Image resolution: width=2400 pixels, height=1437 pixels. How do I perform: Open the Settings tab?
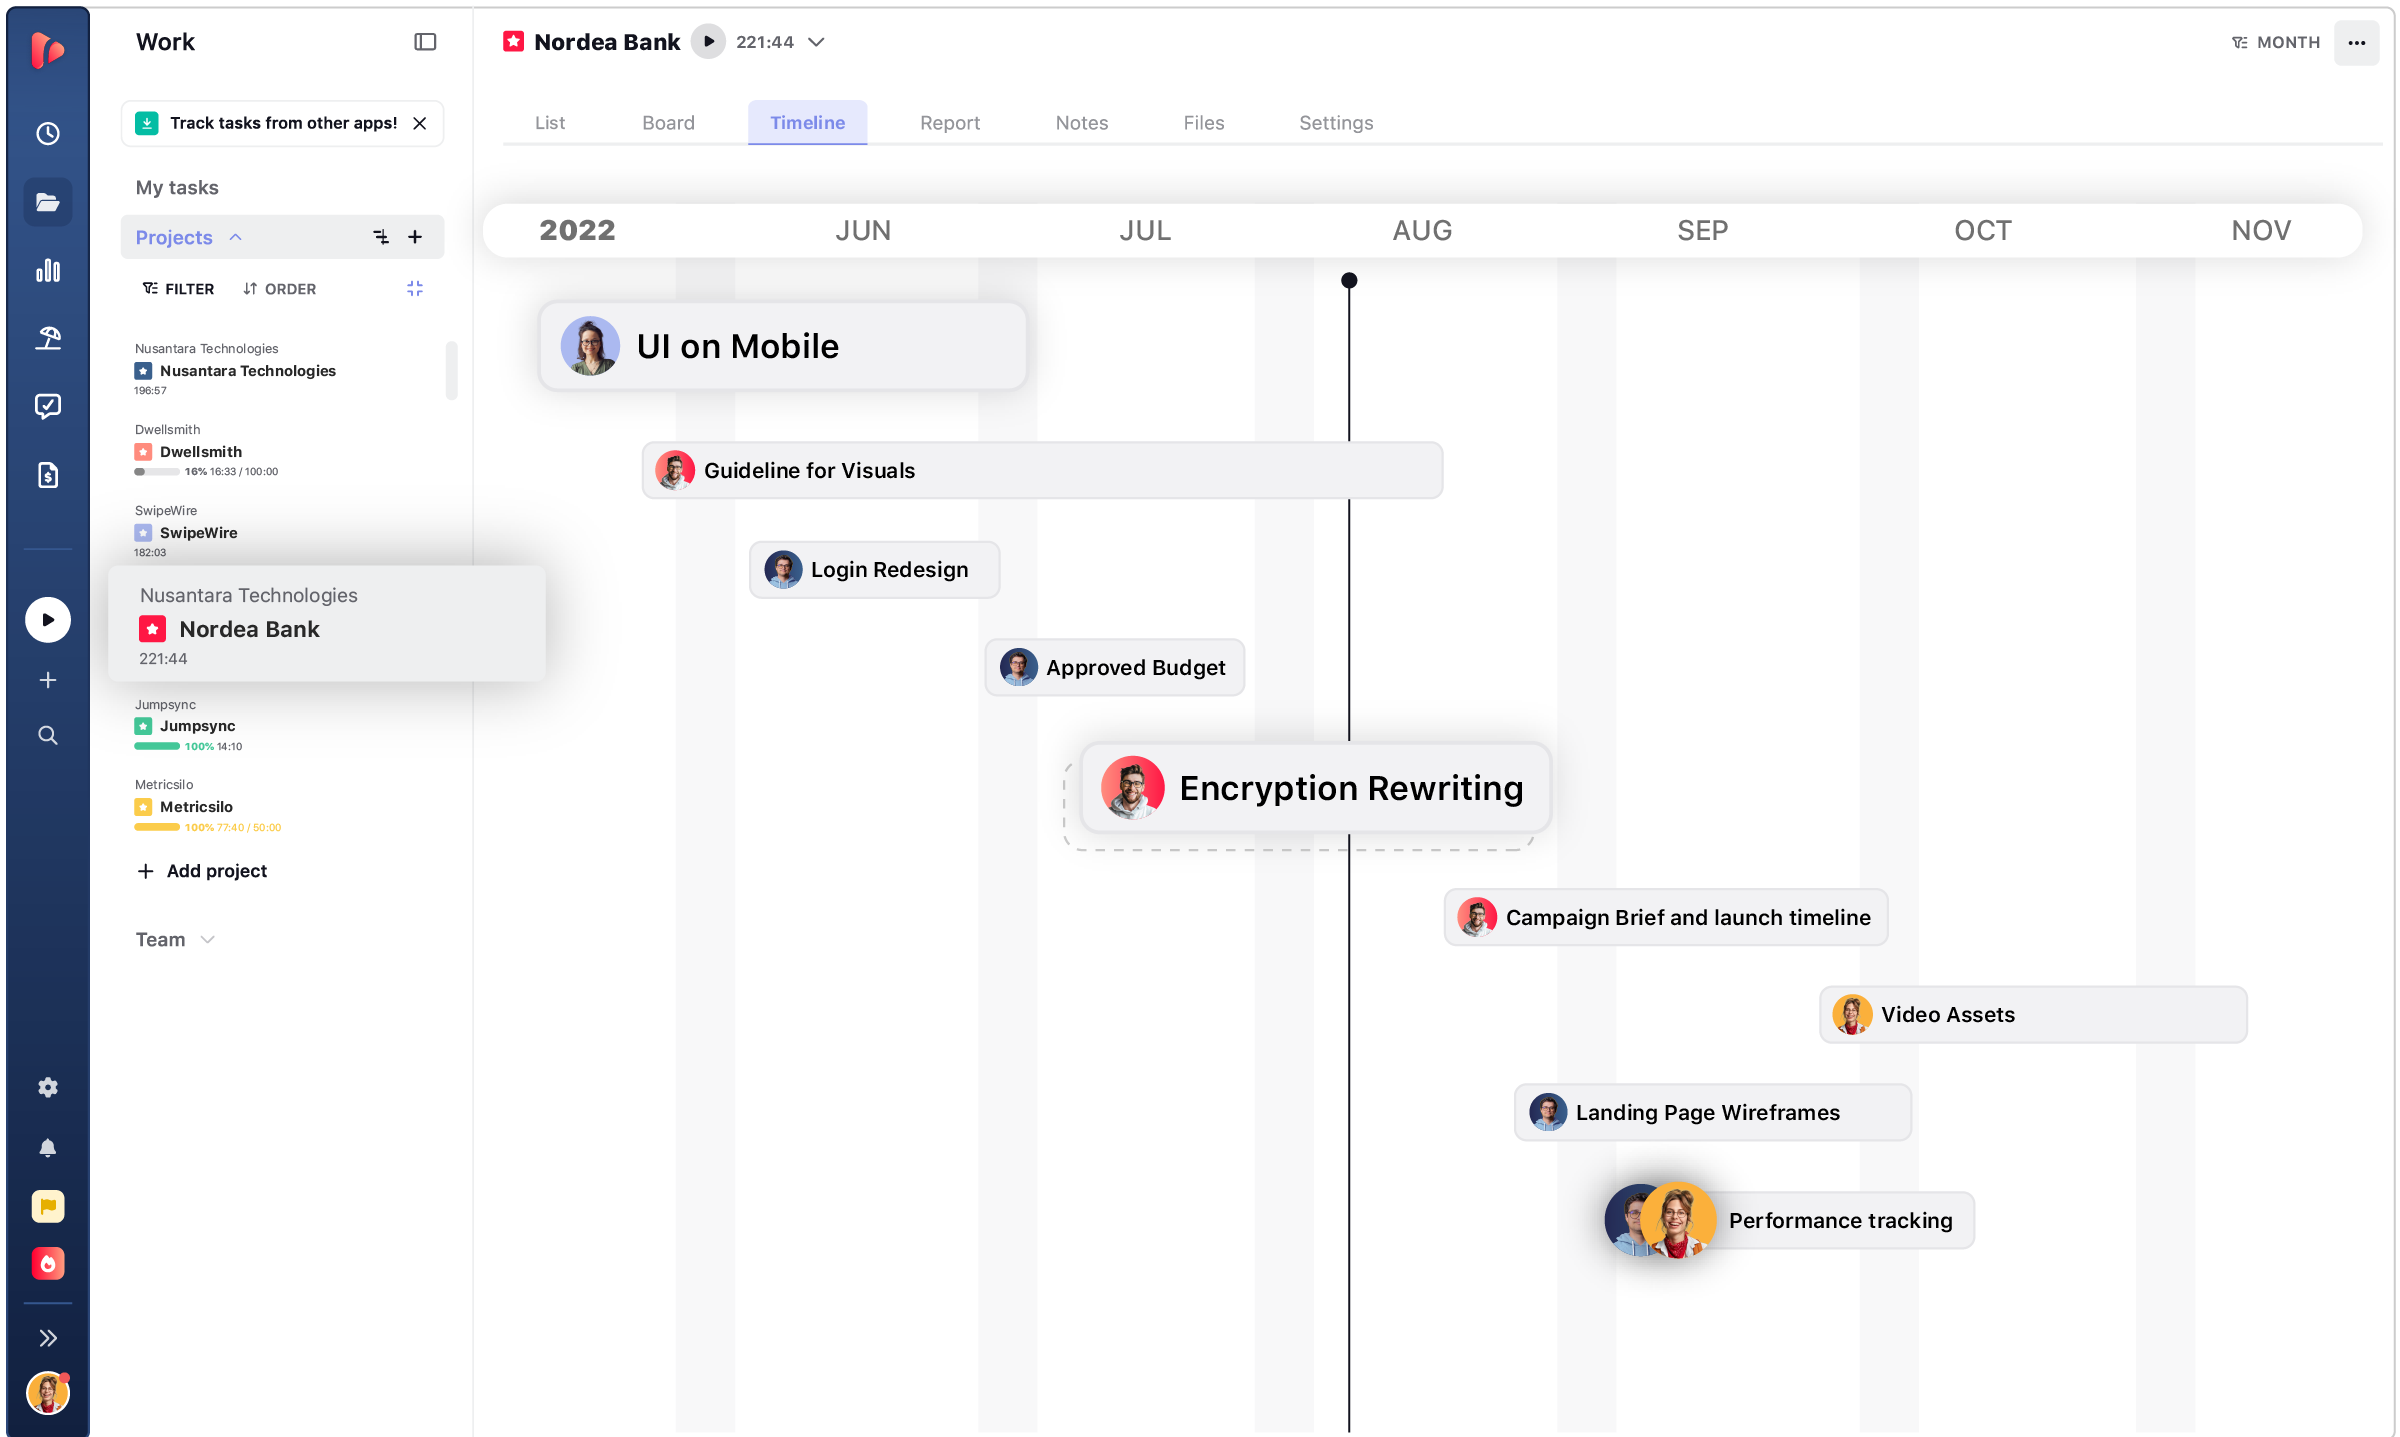pos(1336,123)
